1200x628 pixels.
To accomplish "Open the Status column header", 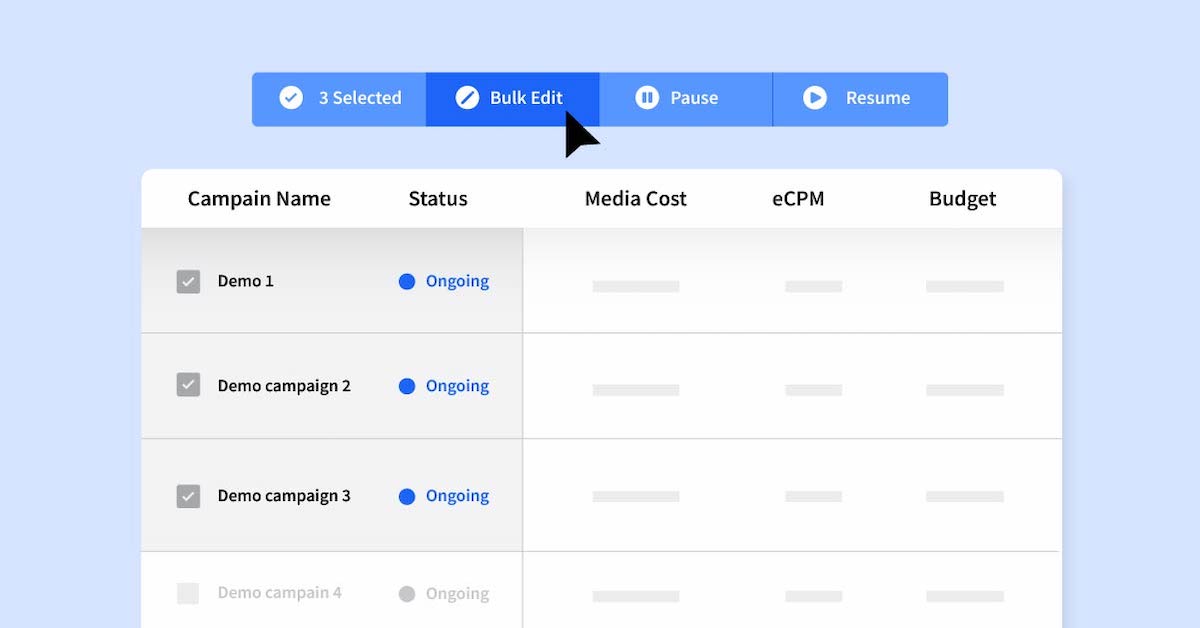I will (x=437, y=198).
